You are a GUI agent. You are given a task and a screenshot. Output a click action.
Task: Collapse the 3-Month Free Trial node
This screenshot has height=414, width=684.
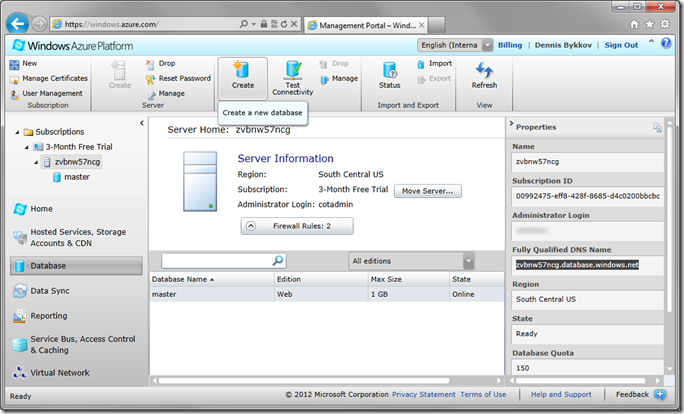tap(27, 147)
